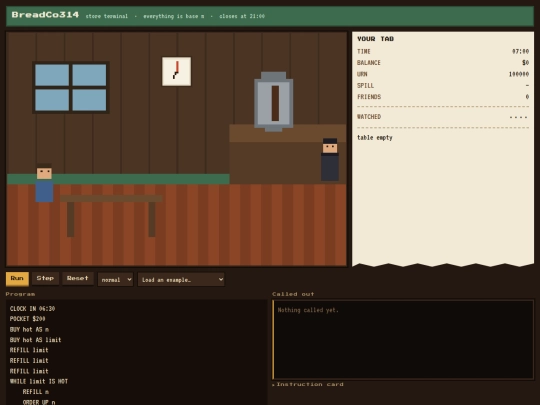Click the TIME value 07:00
540x405 pixels.
tap(520, 52)
